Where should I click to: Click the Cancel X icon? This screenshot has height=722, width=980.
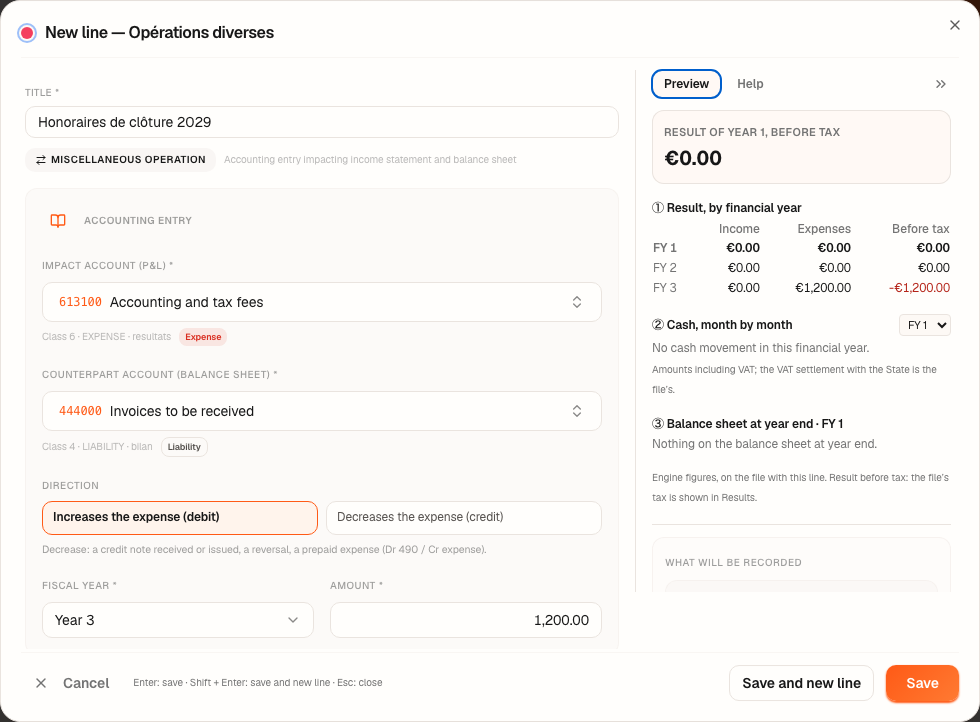point(41,683)
